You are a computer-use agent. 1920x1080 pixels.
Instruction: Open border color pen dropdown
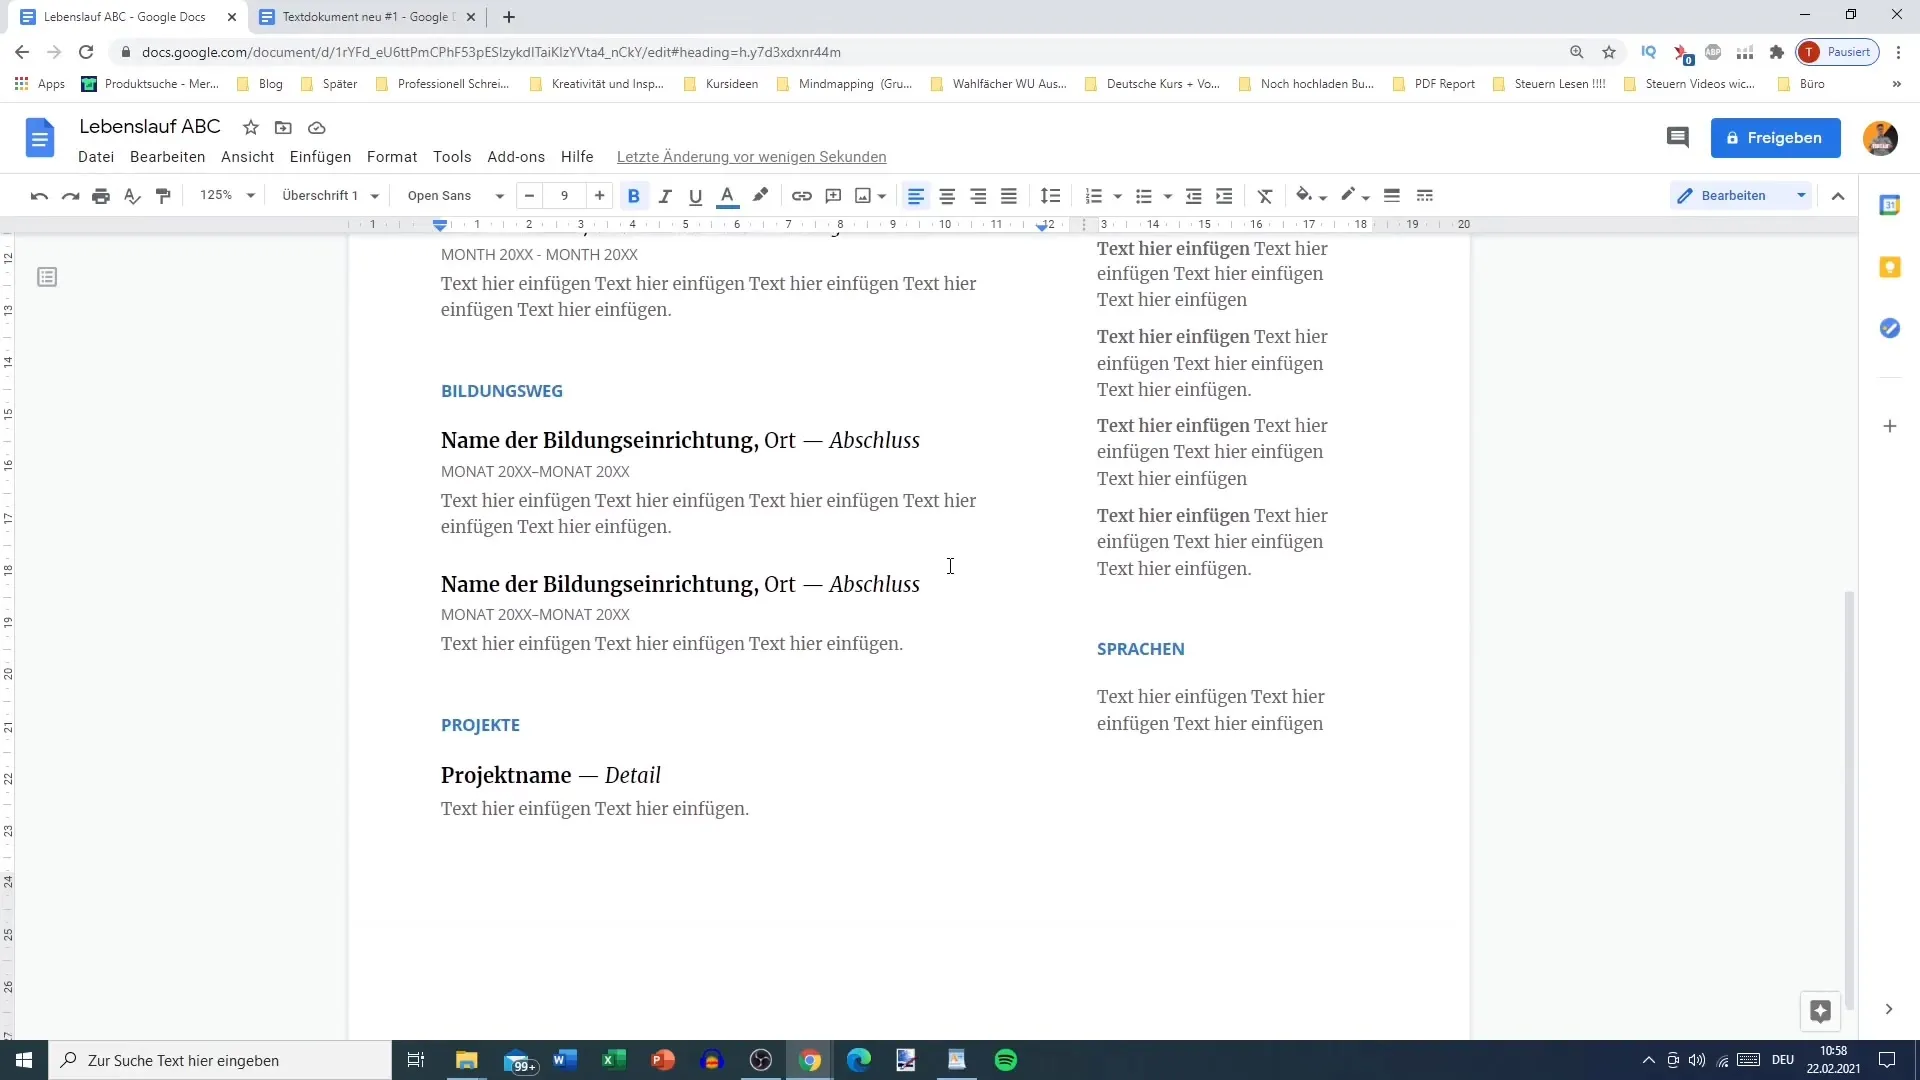tap(1355, 196)
